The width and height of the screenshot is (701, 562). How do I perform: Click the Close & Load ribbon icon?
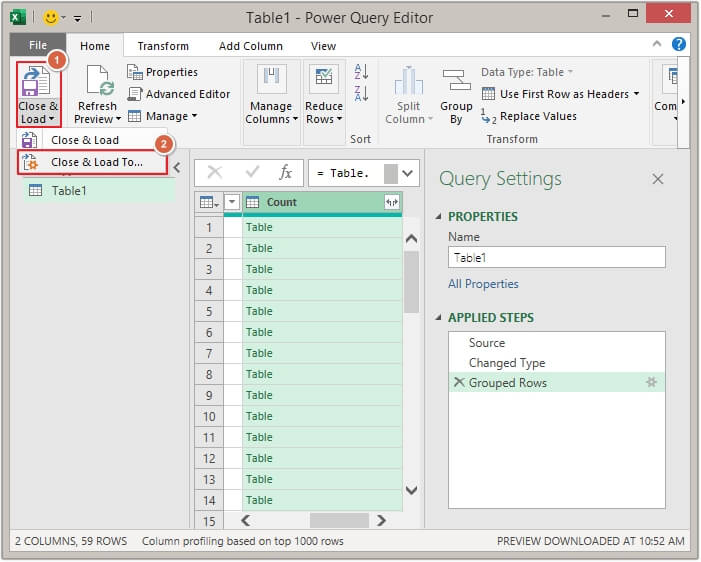click(x=38, y=82)
